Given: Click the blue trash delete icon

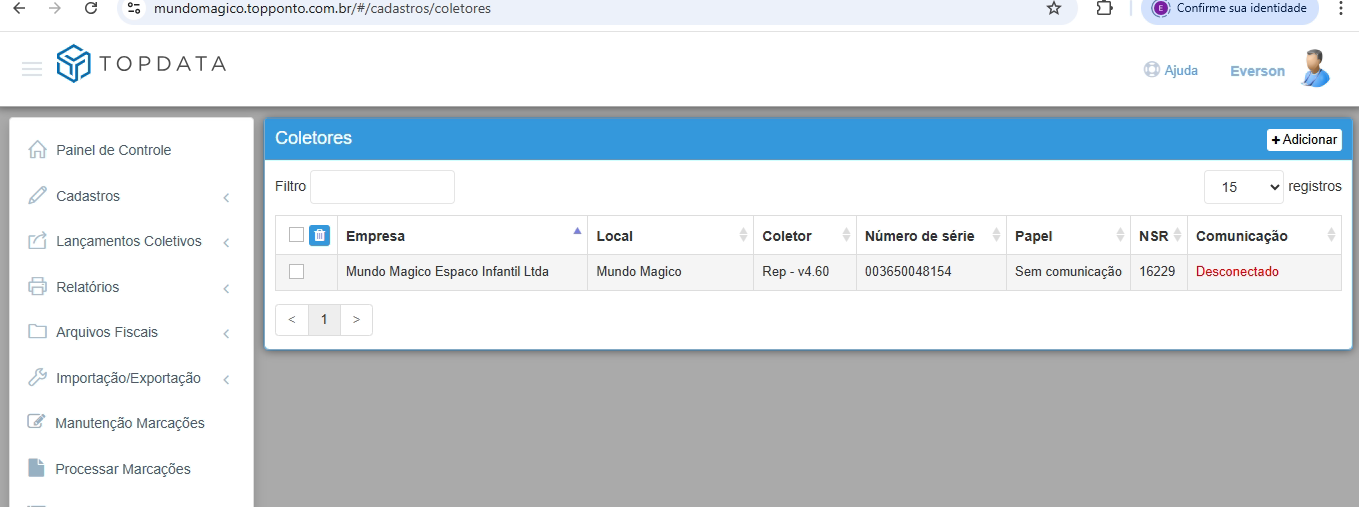Looking at the screenshot, I should [x=319, y=235].
